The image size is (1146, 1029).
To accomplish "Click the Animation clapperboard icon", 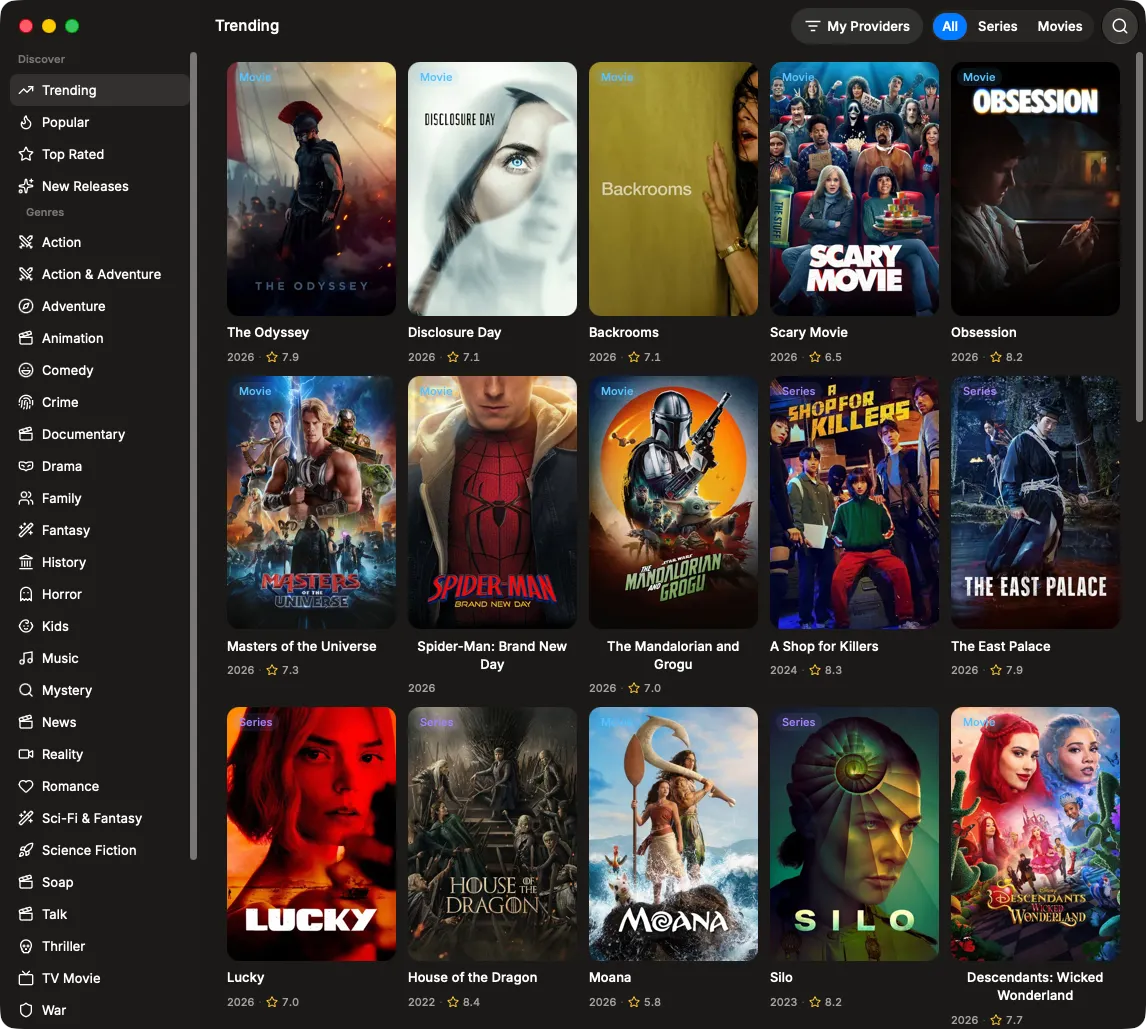I will (26, 338).
